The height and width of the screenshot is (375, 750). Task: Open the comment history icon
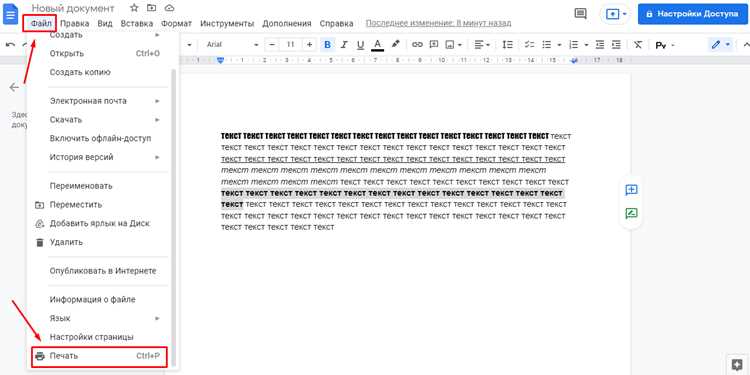[580, 14]
